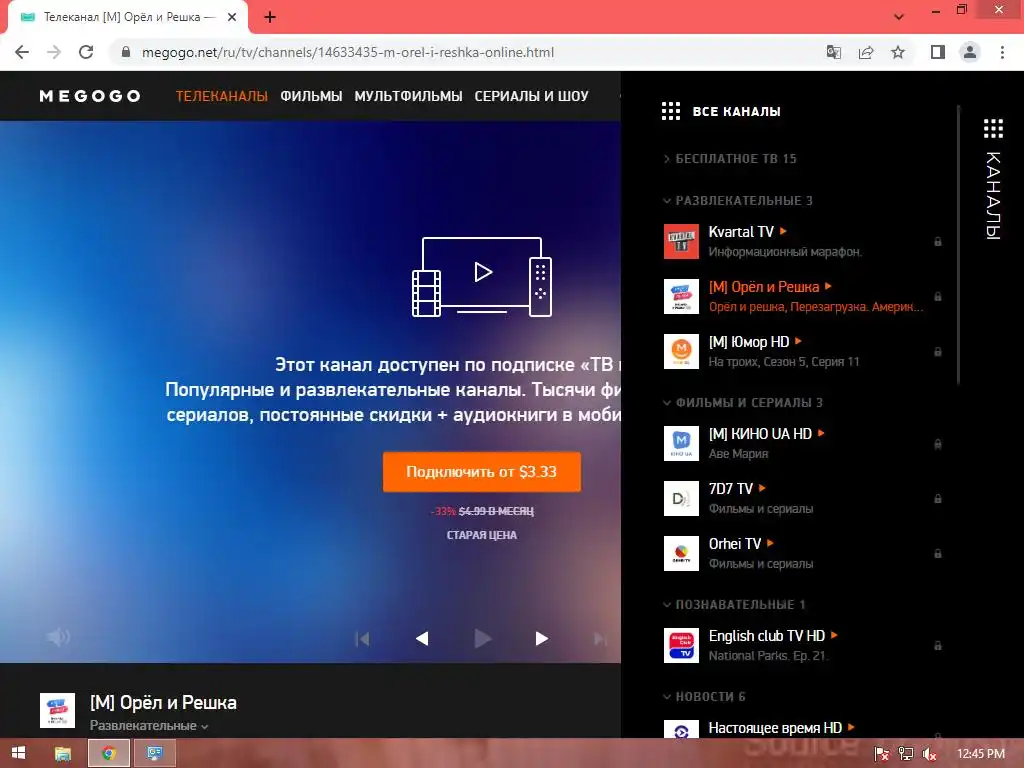
Task: Click the Подключить от $3.33 button
Action: (x=481, y=472)
